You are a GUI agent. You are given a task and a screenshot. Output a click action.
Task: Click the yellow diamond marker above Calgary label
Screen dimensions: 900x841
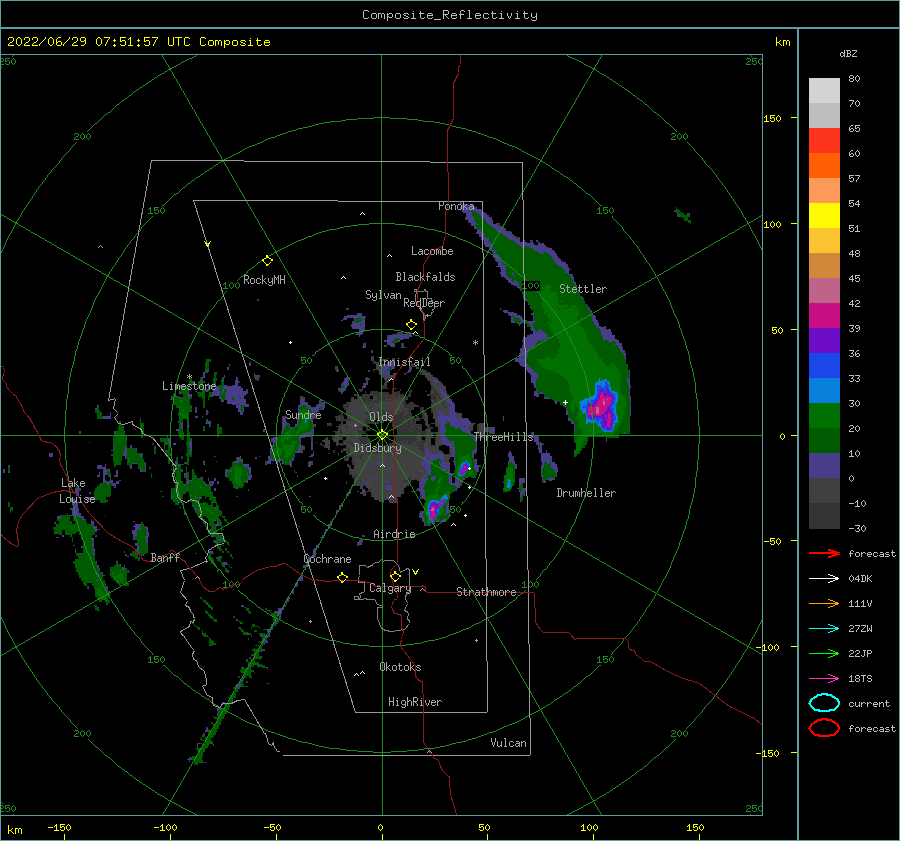(395, 576)
